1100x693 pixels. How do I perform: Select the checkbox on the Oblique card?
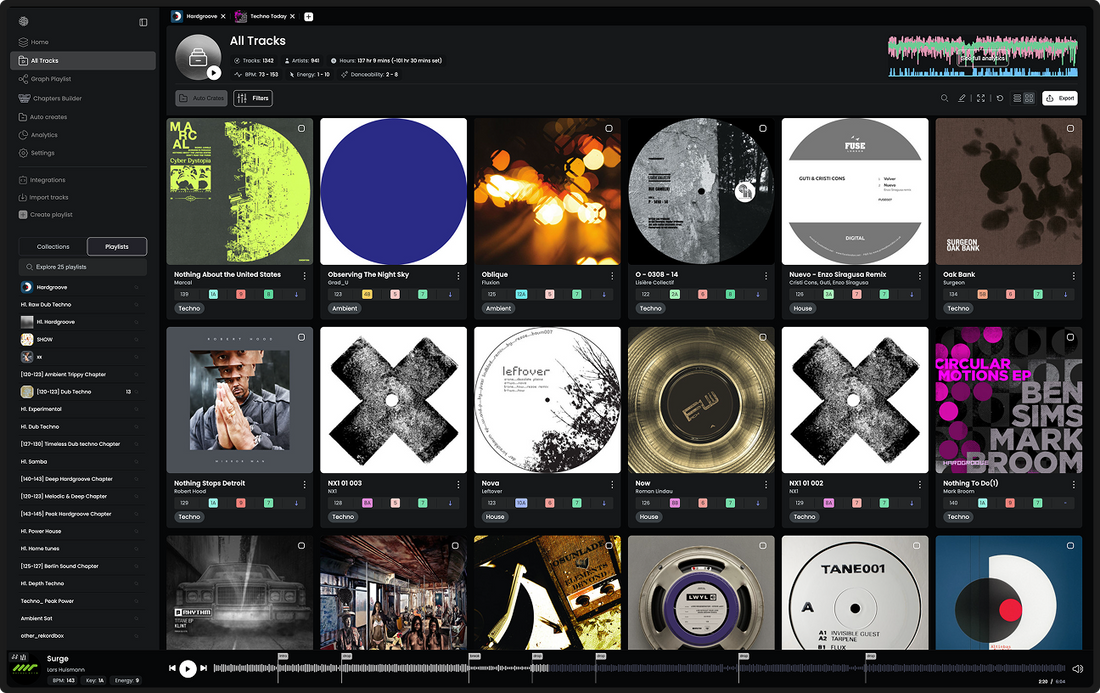coord(609,128)
